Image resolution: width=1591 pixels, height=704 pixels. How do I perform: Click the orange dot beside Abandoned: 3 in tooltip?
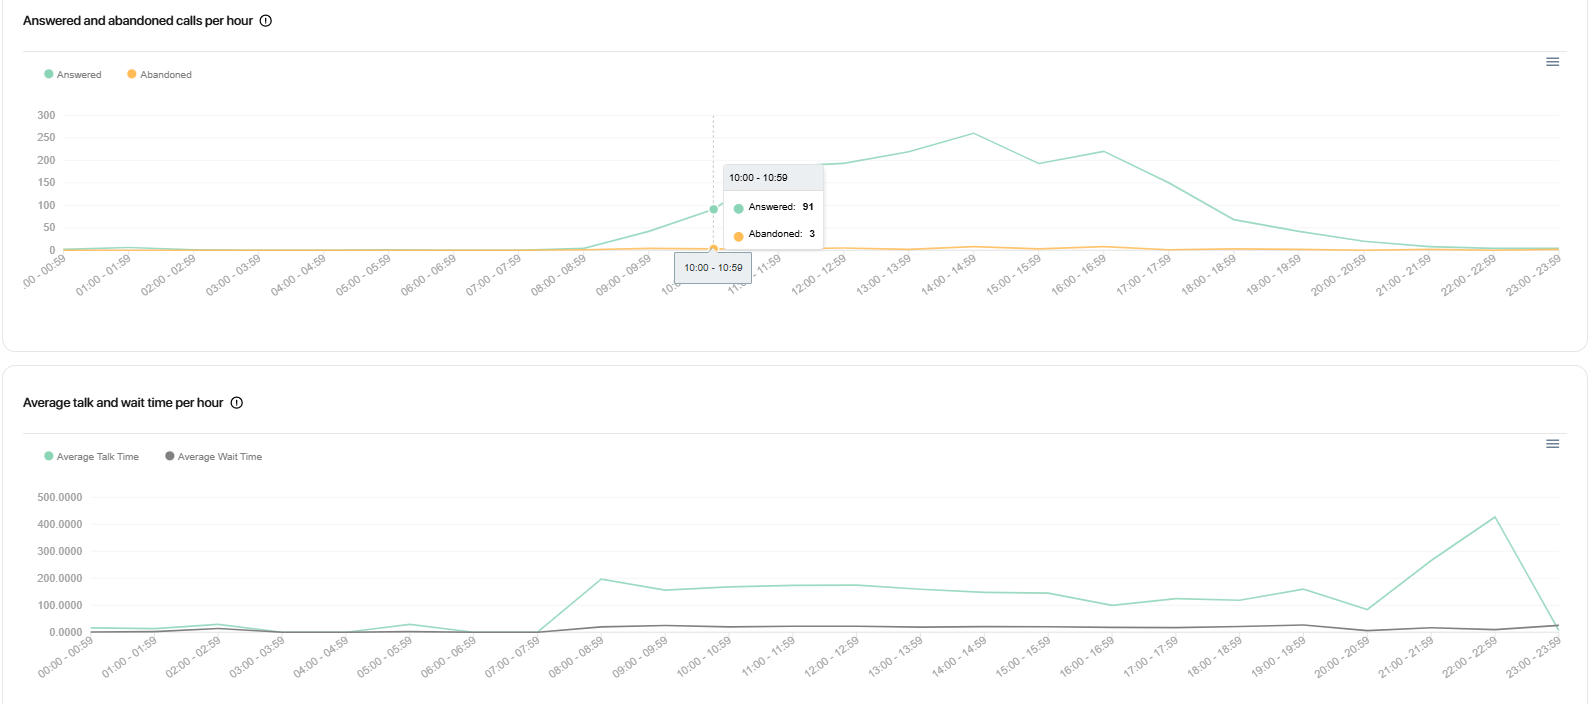pos(738,236)
